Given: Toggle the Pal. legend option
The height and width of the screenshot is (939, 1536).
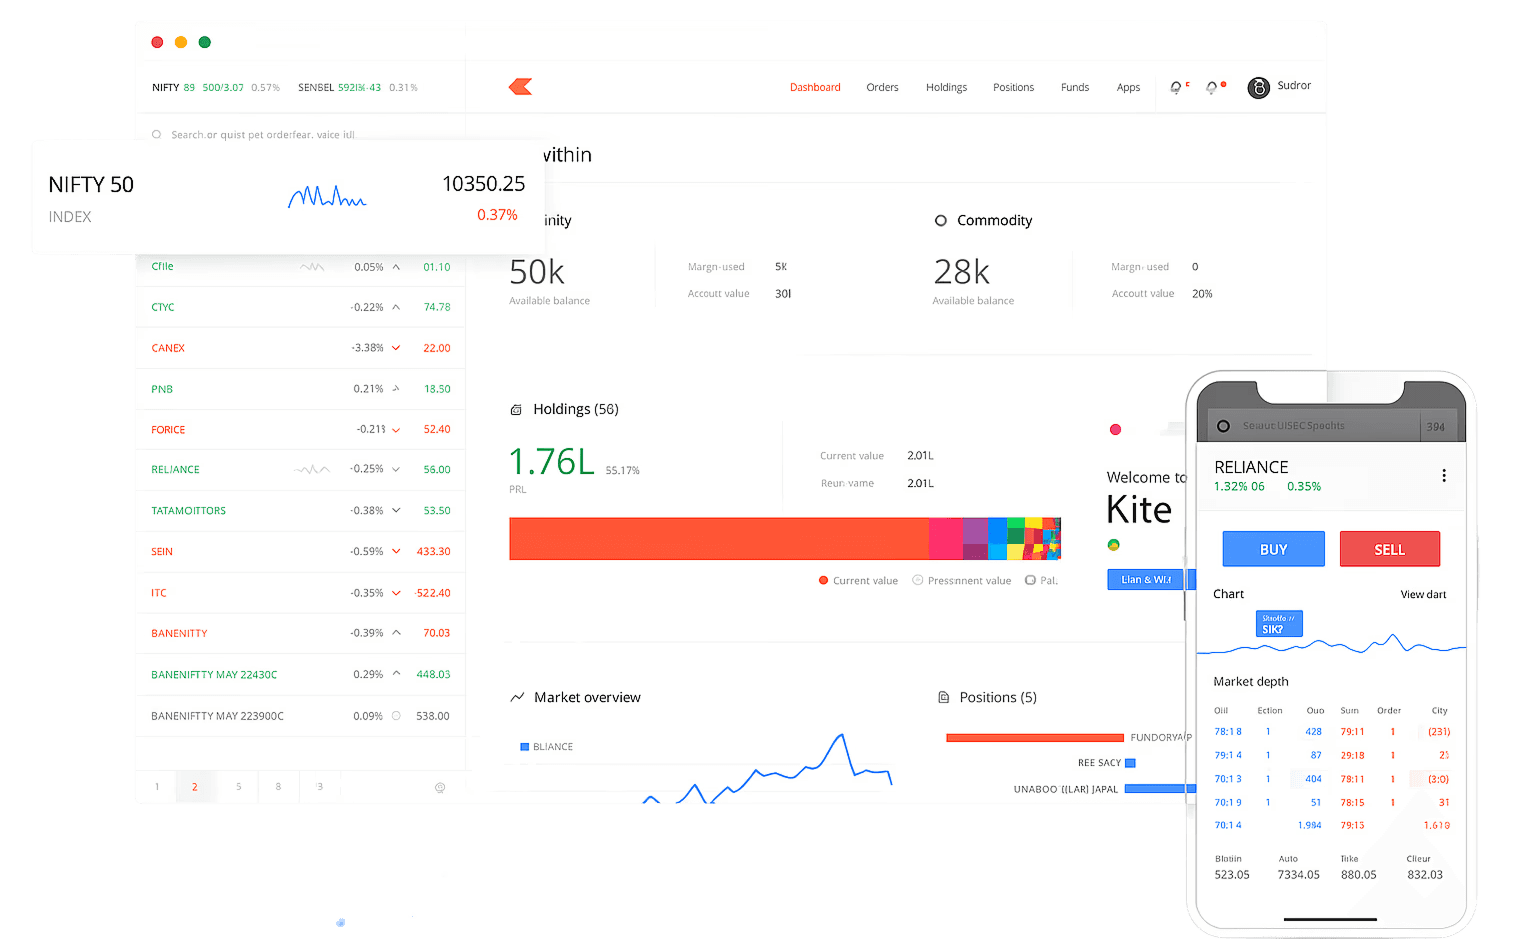Looking at the screenshot, I should (1030, 580).
